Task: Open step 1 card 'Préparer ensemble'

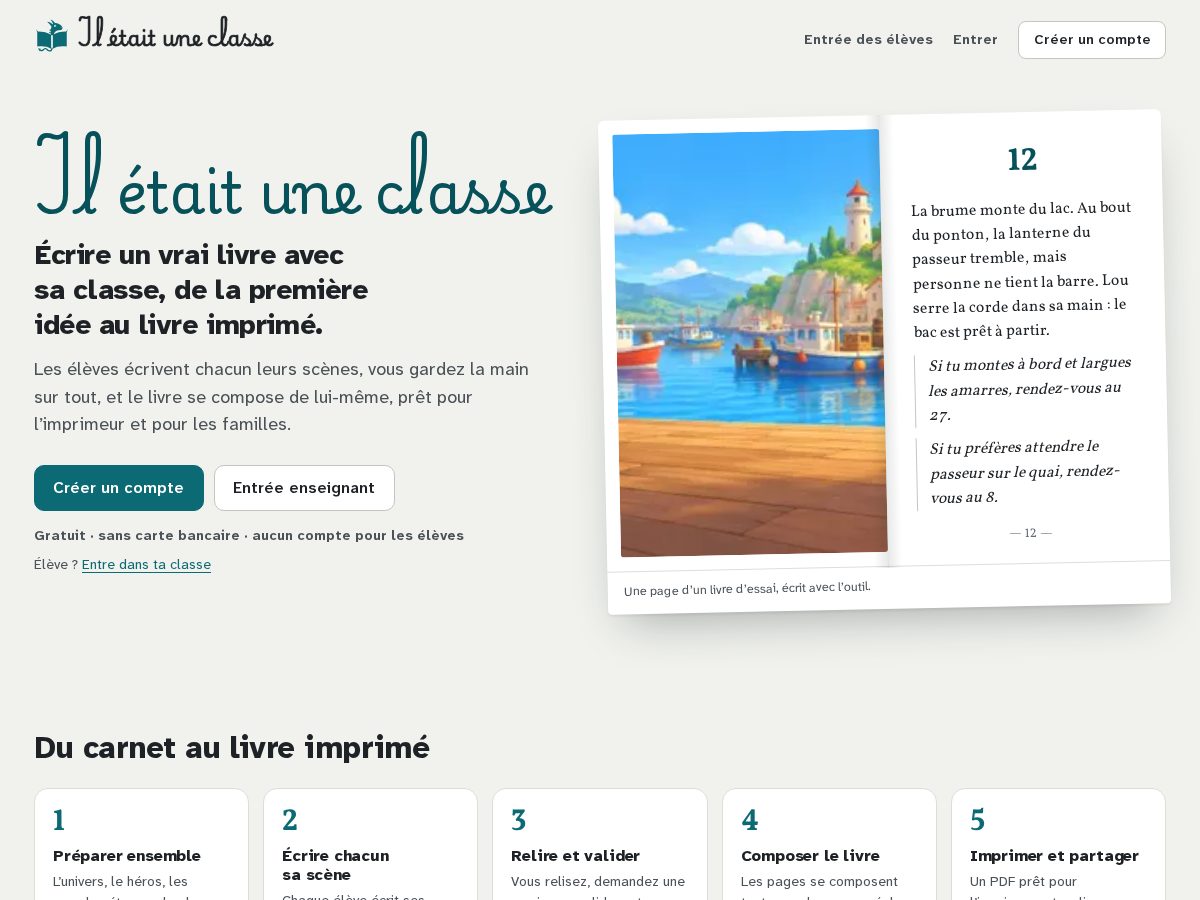Action: click(x=141, y=845)
